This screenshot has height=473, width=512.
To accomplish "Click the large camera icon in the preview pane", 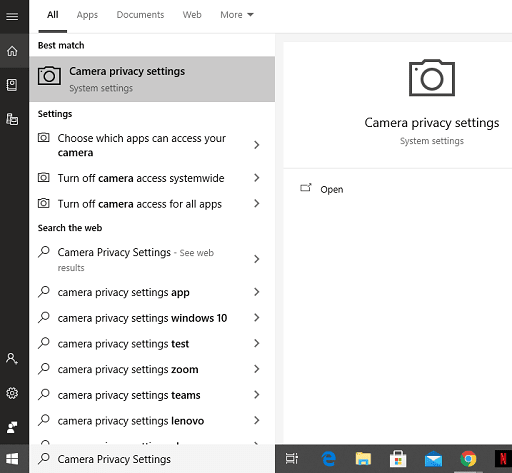I will click(432, 78).
